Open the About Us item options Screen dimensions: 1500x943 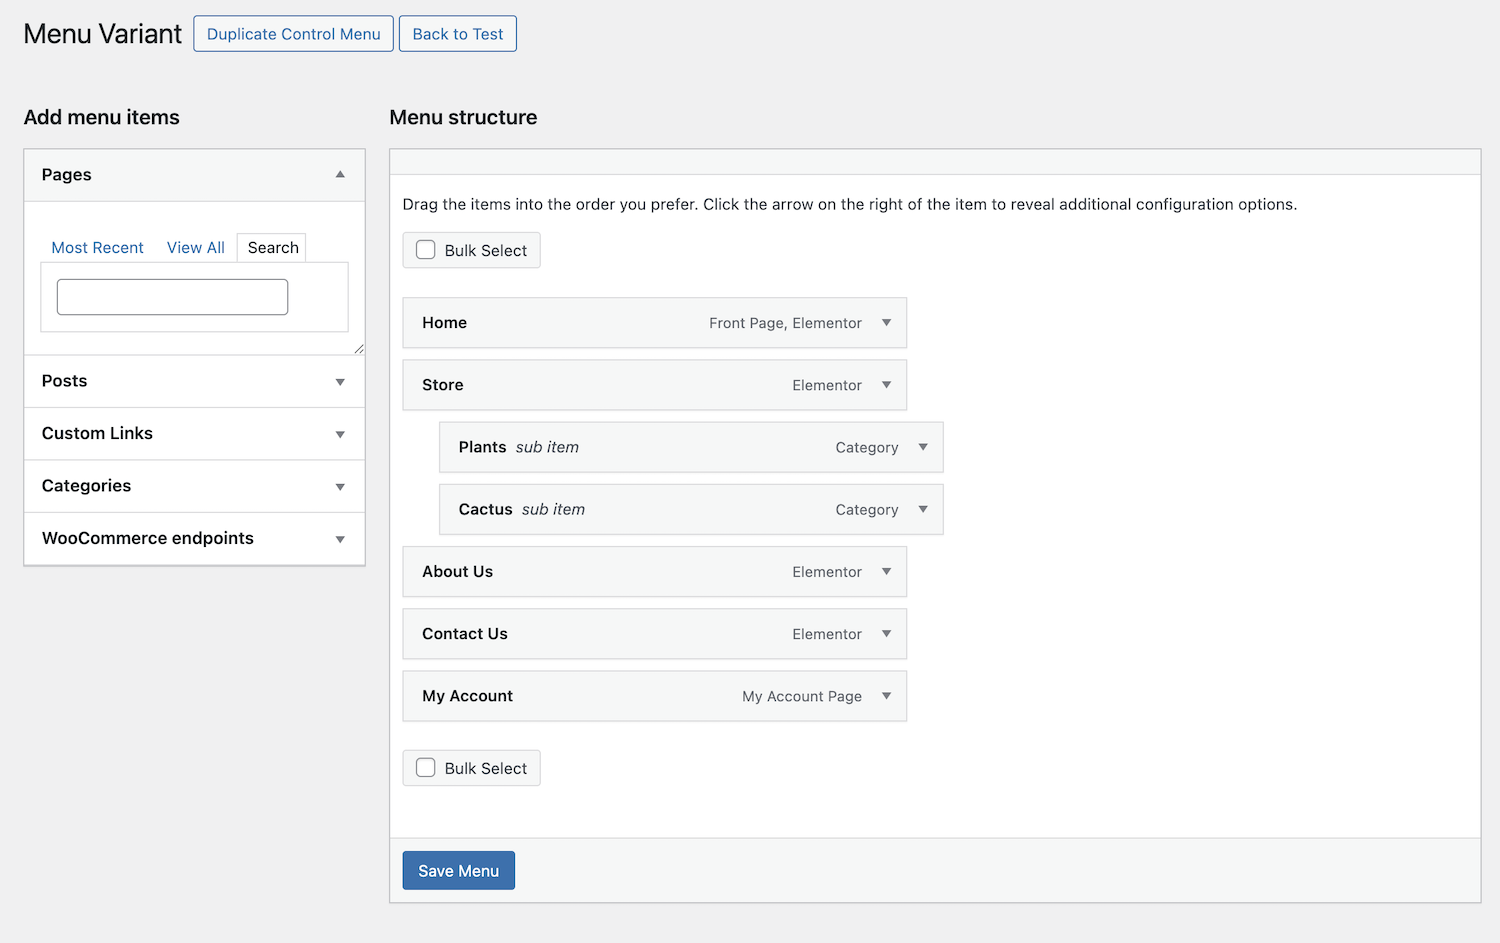(886, 571)
